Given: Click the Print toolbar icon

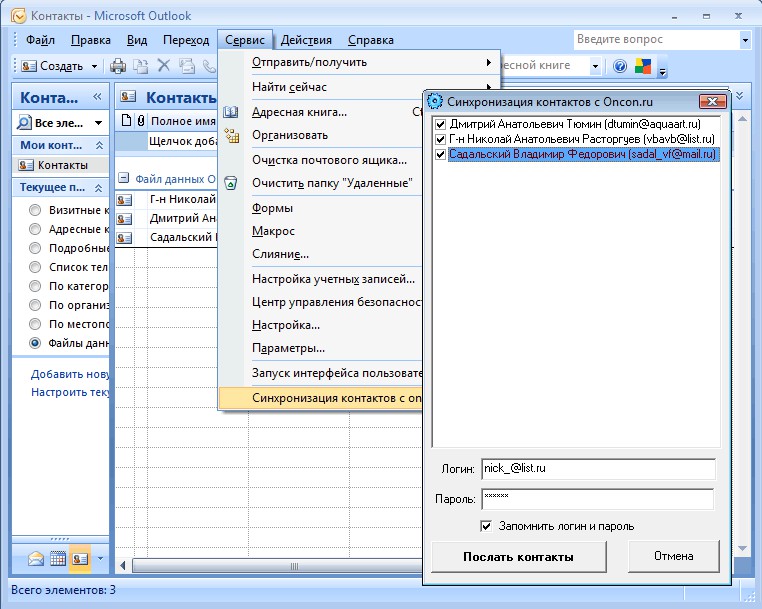Looking at the screenshot, I should 118,66.
